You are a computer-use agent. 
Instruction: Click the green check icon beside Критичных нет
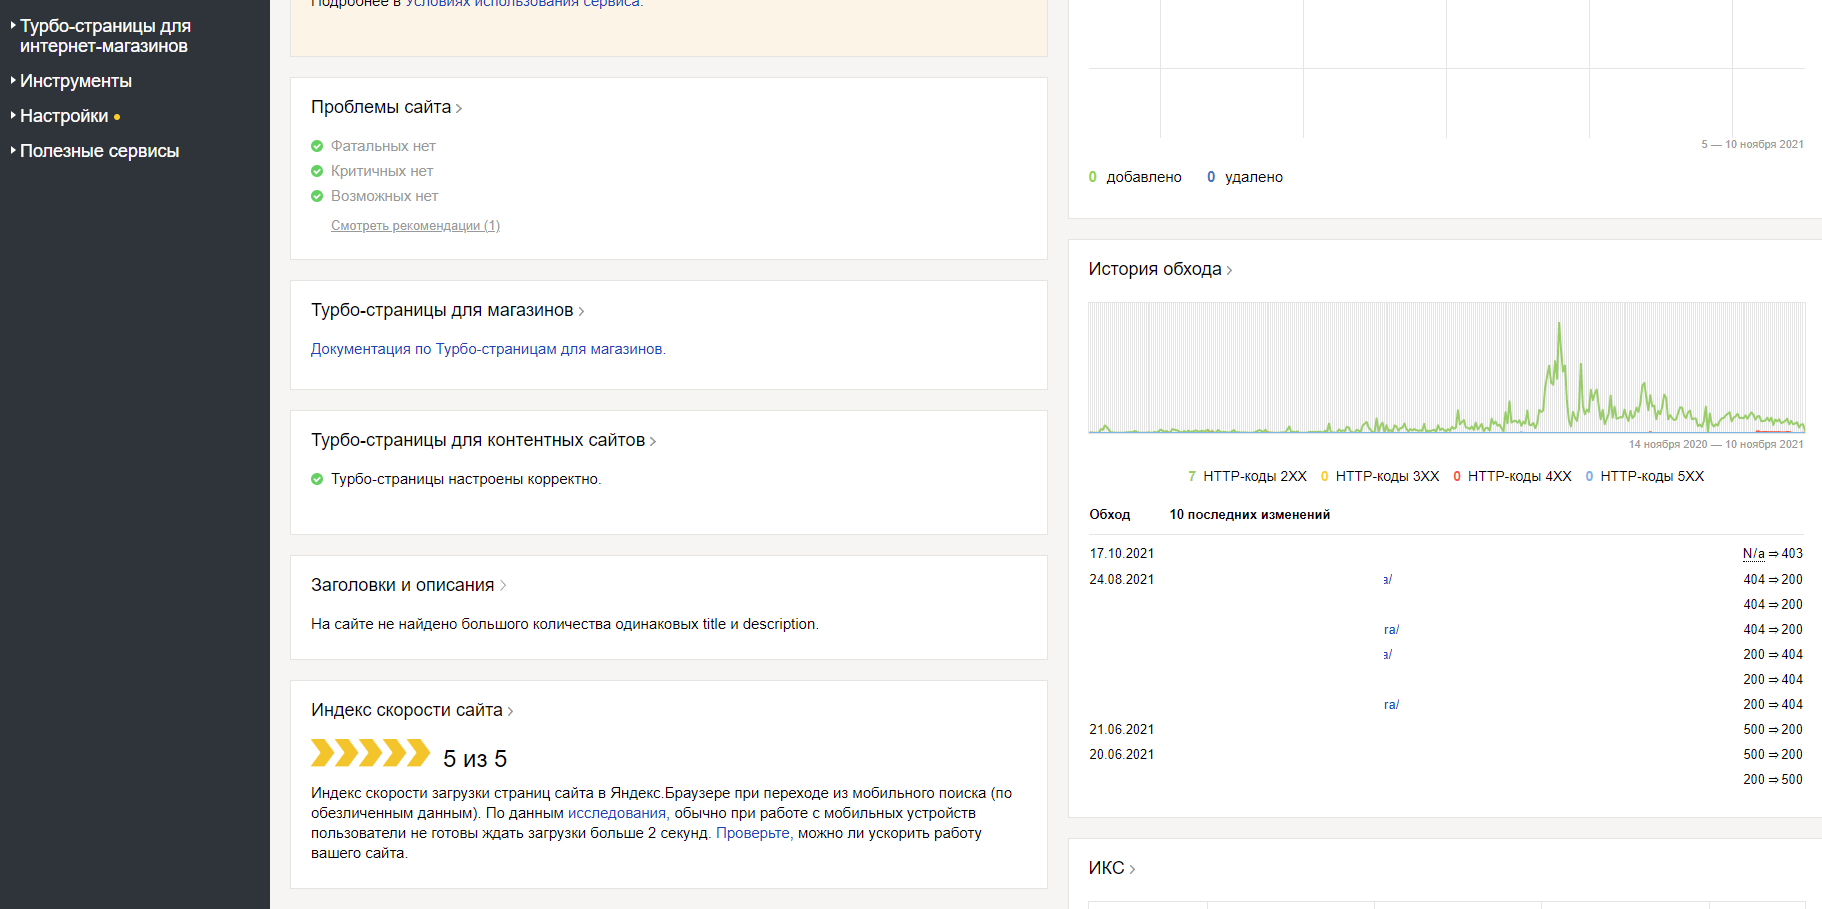[x=317, y=171]
